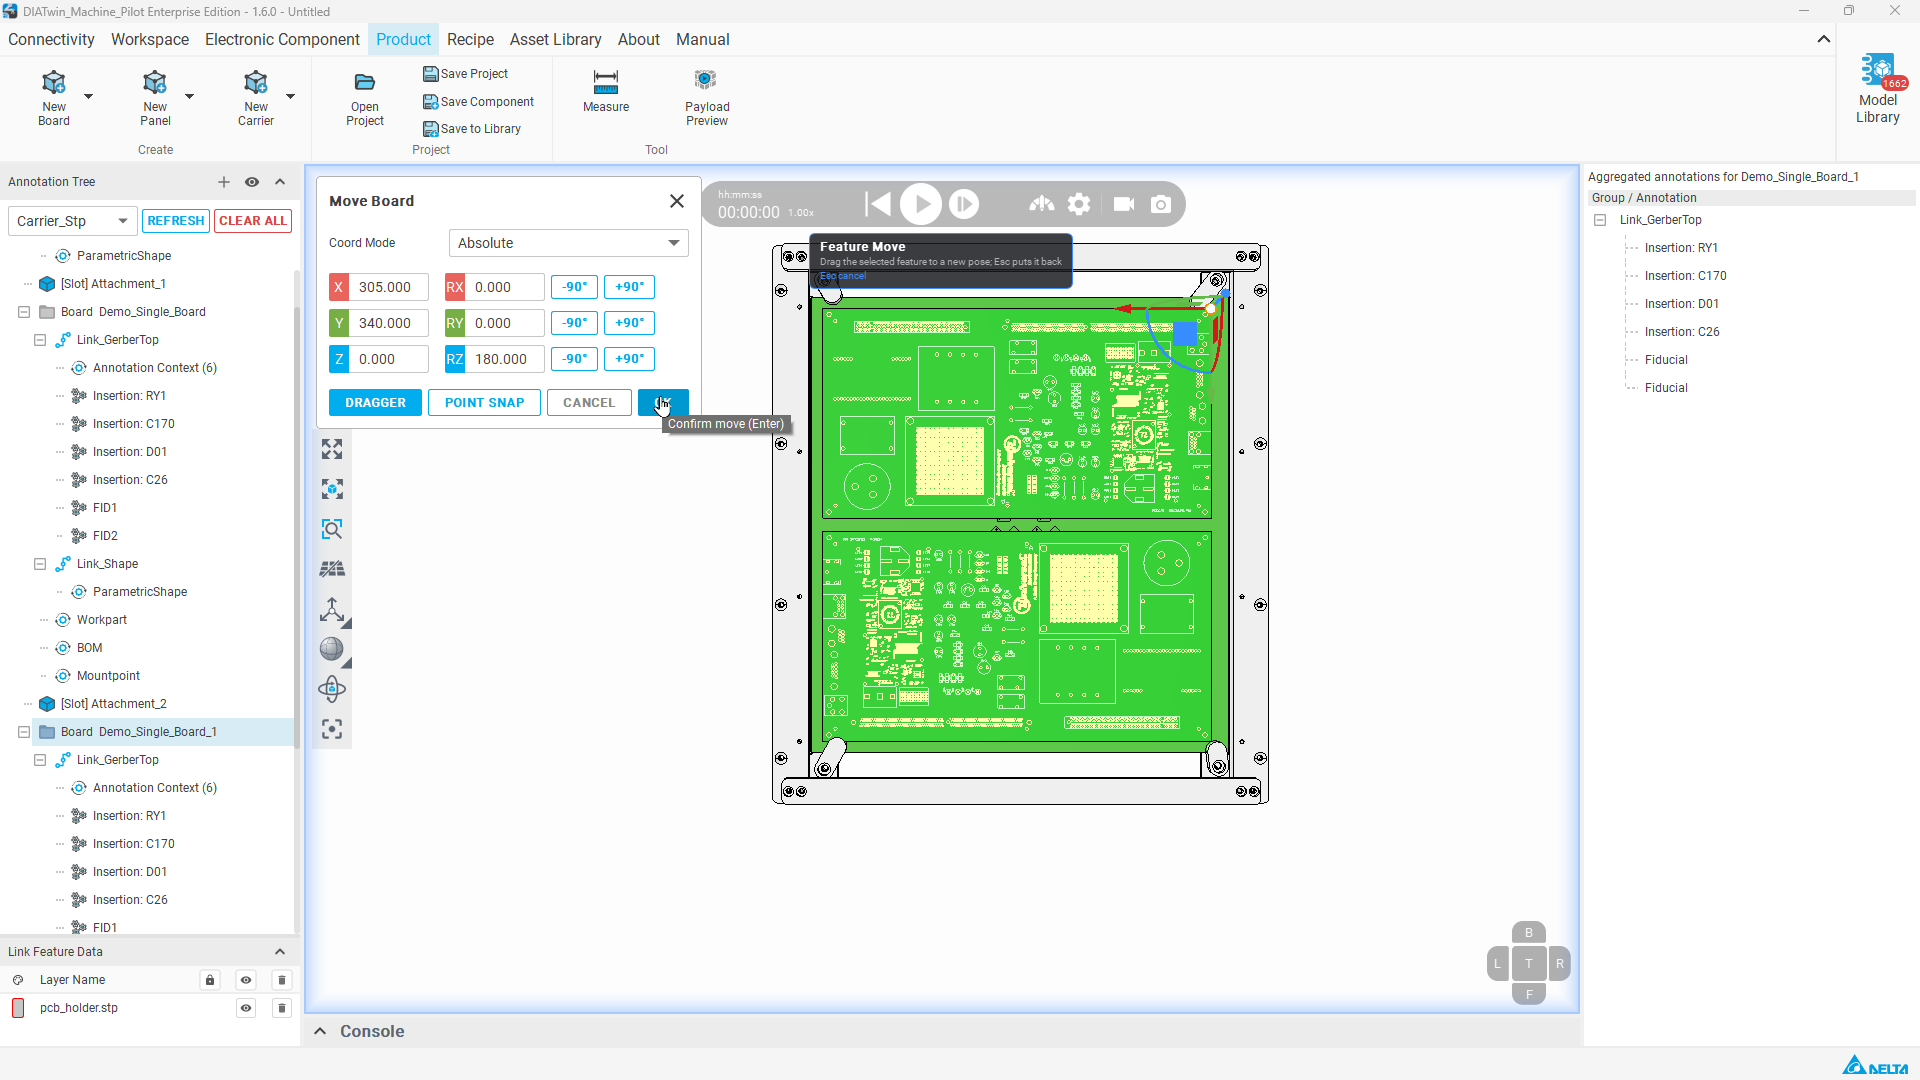Screen dimensions: 1920x1080
Task: Click the Save Component icon
Action: 431,102
